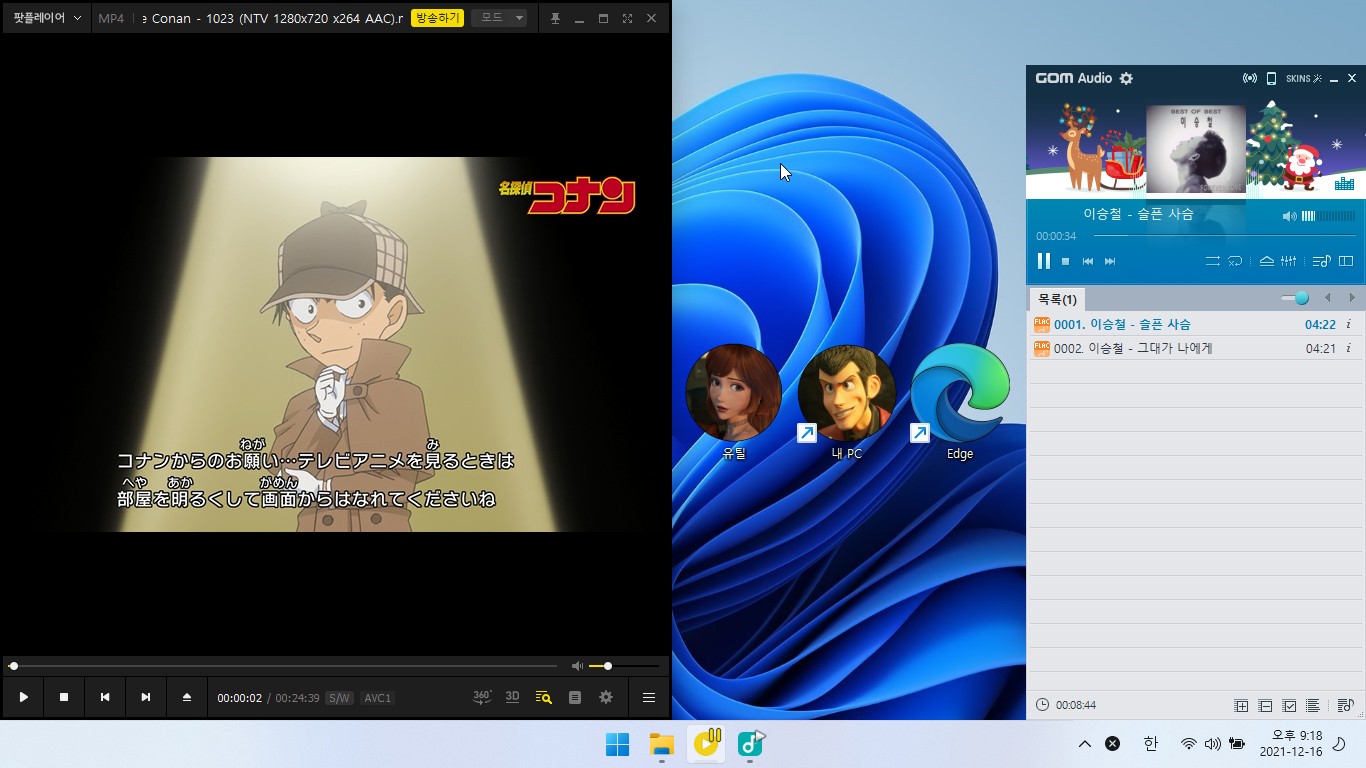Click the clock timer icon in GOM Audio

[x=1043, y=705]
